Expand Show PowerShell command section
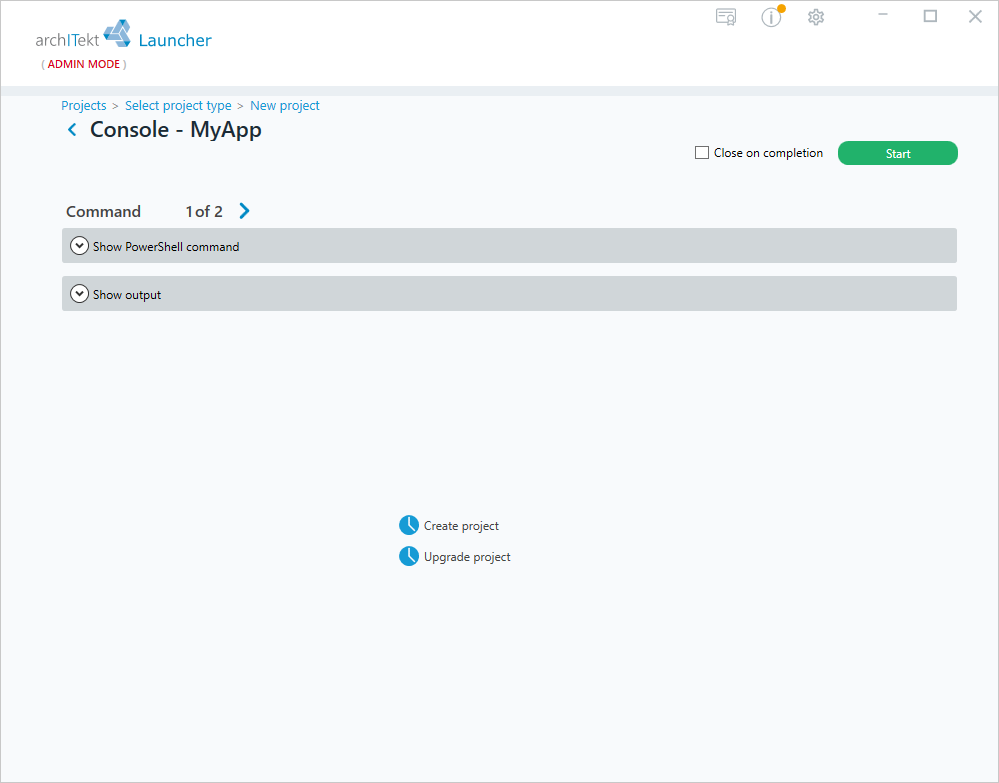 (x=509, y=246)
